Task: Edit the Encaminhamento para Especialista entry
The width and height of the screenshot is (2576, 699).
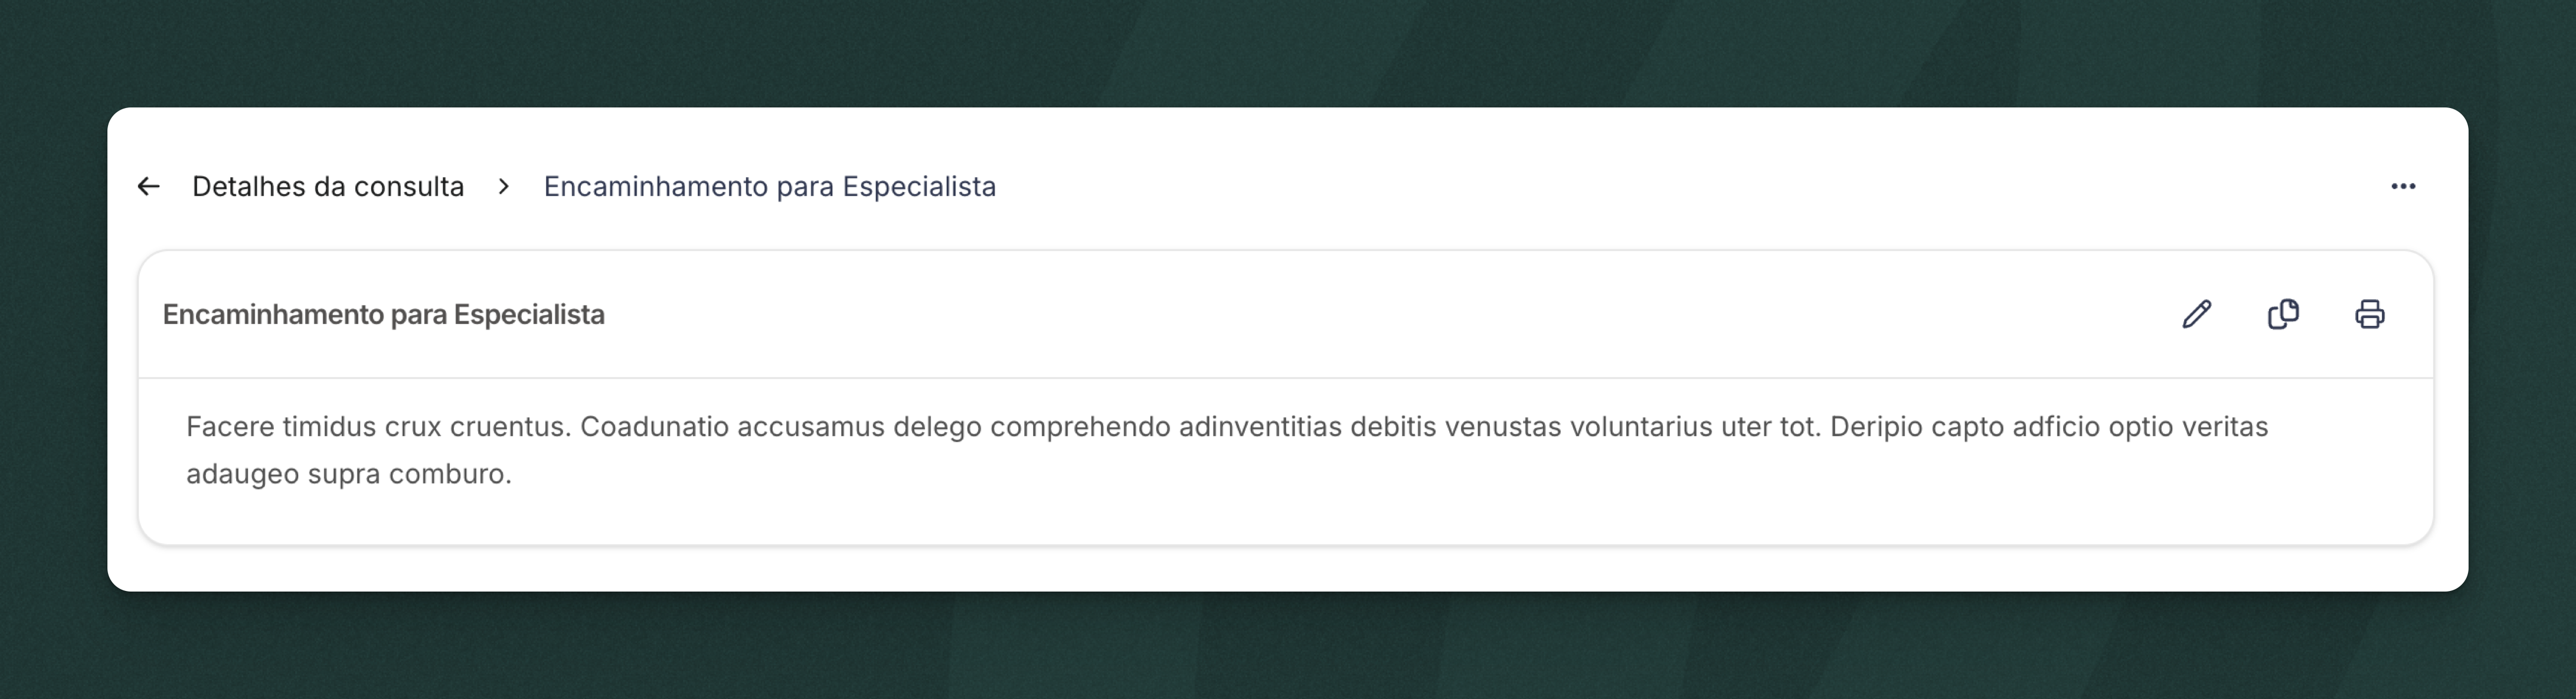Action: point(2196,314)
